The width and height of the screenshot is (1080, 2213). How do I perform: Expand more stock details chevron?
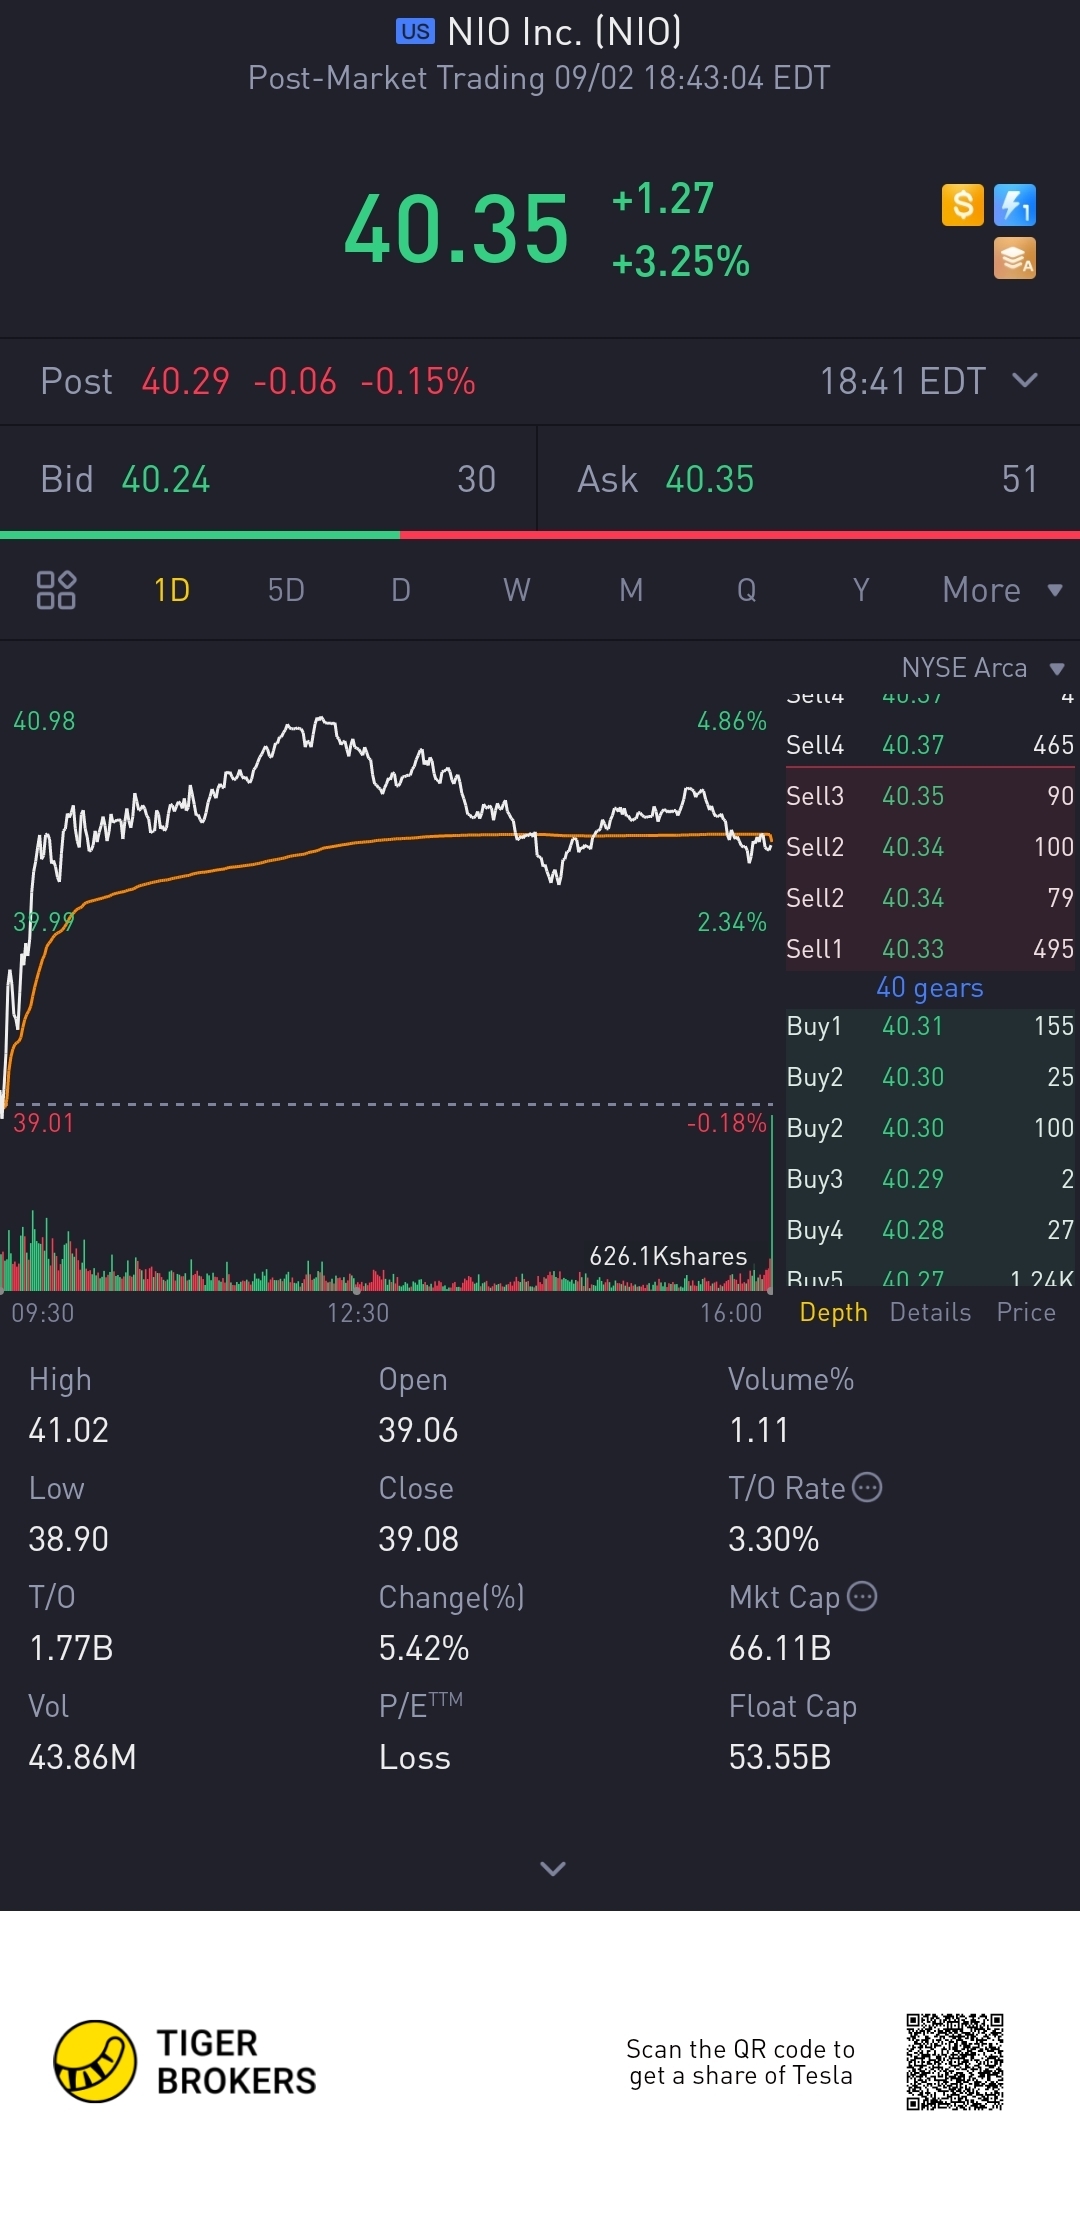(x=552, y=1868)
